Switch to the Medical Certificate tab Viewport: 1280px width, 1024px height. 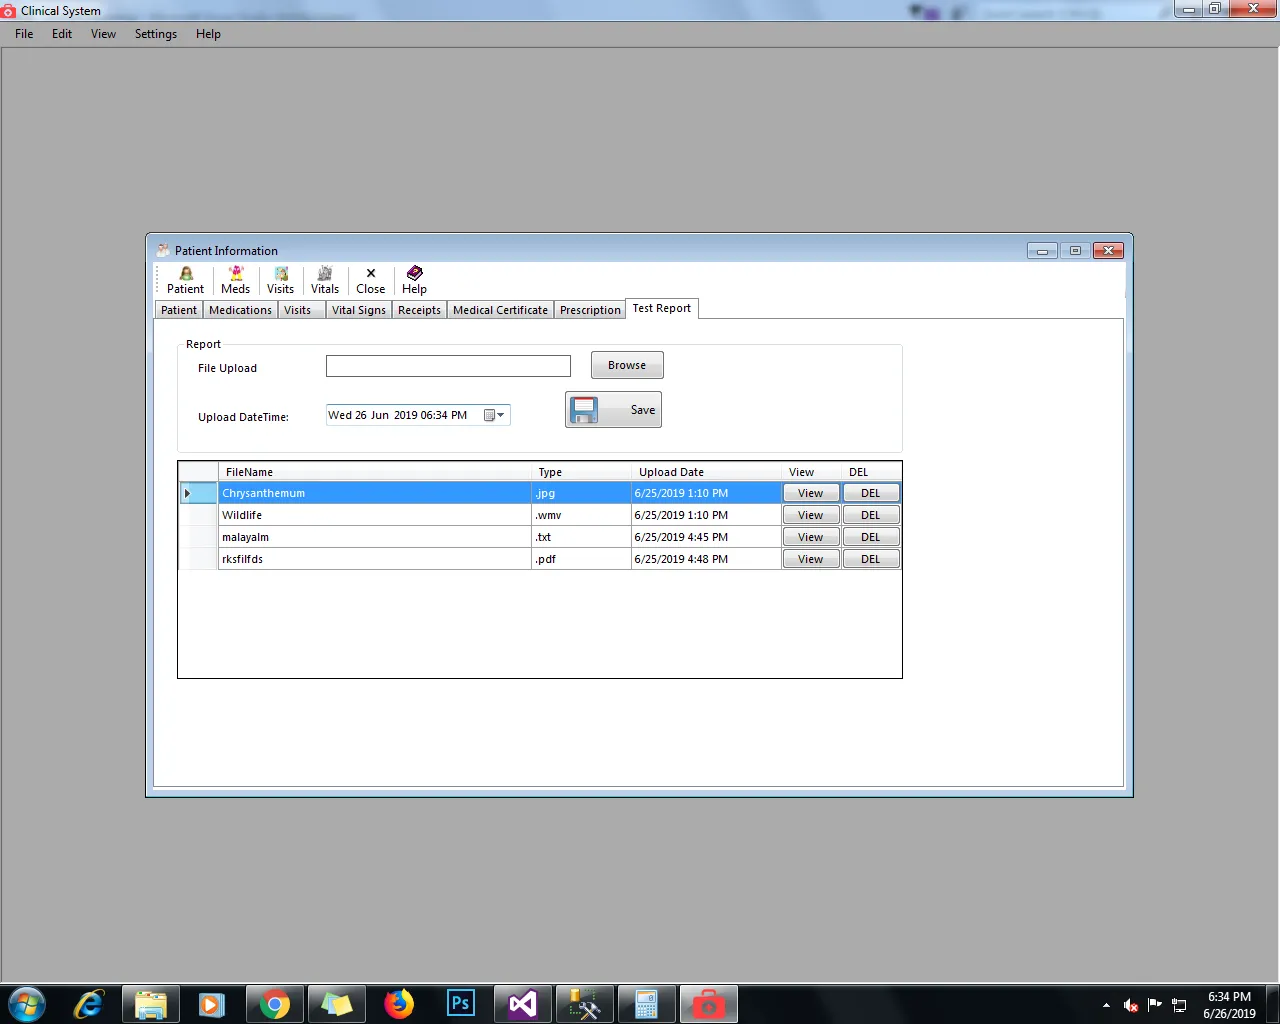[x=500, y=310]
